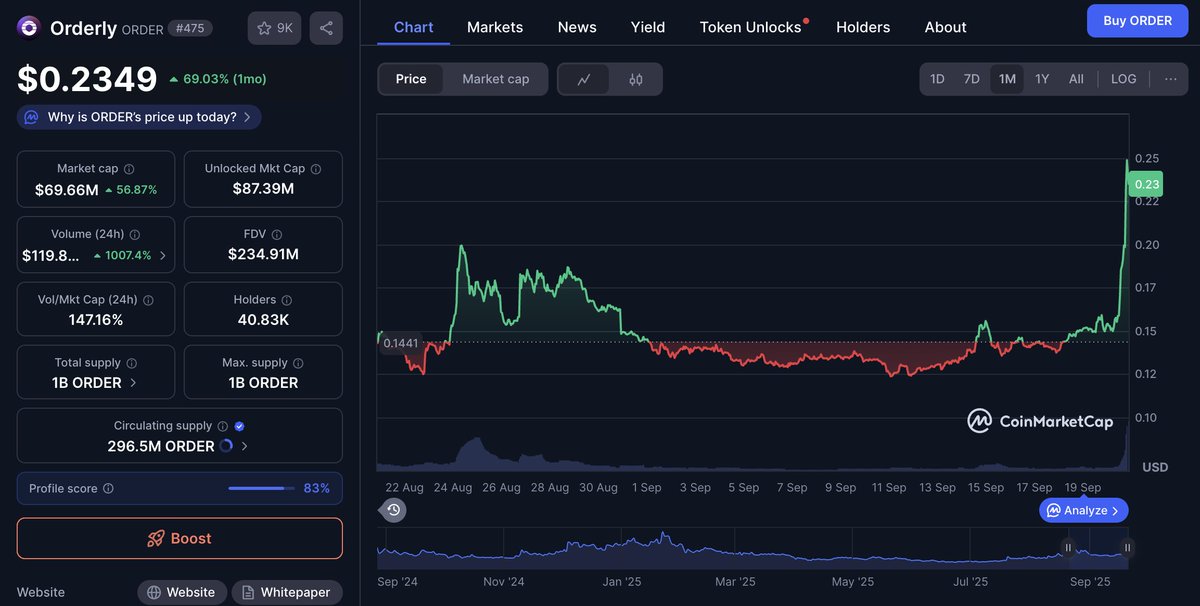Set chart range to 1Y
The width and height of the screenshot is (1200, 606).
tap(1042, 79)
